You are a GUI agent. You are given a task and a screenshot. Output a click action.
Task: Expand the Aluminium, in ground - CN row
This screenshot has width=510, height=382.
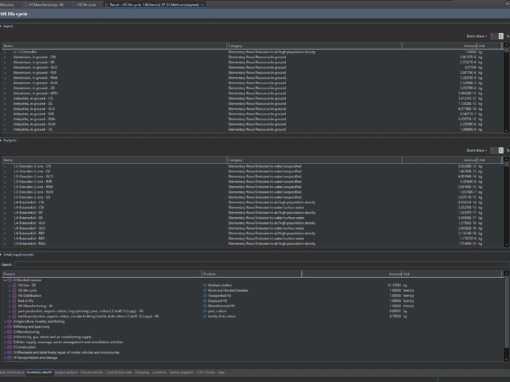[x=5, y=57]
